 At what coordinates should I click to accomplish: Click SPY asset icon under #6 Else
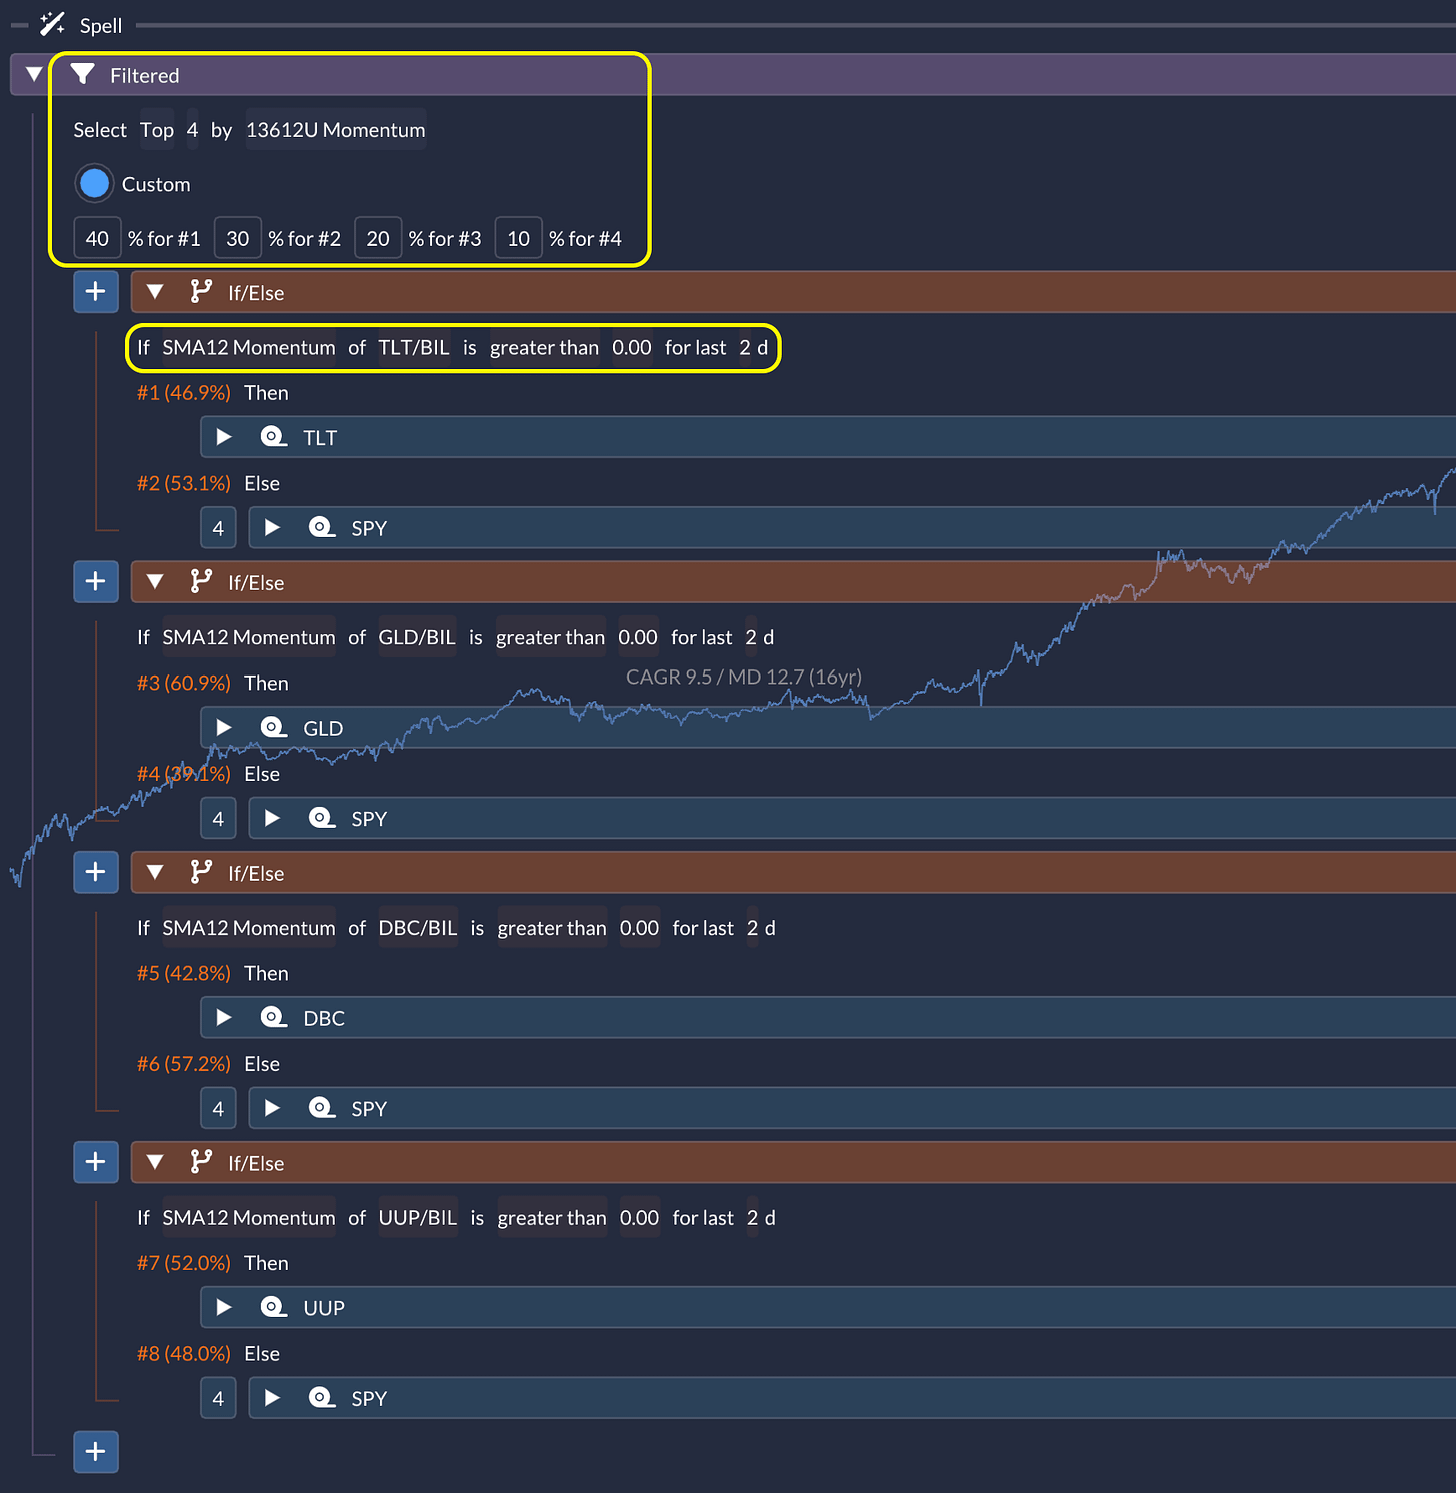(x=321, y=1108)
